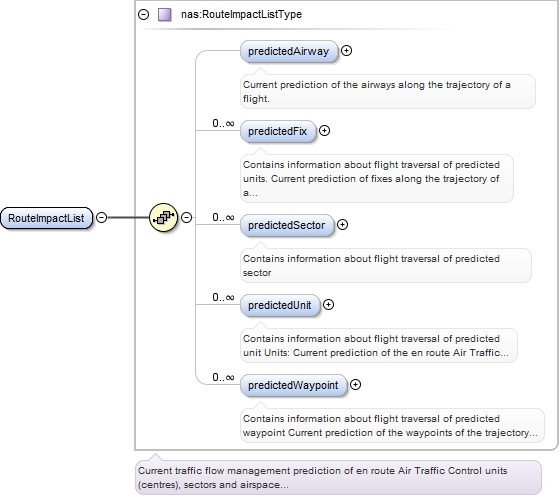Expand the predictedSector plus icon
Viewport: 560px width, 498px height.
coord(342,225)
